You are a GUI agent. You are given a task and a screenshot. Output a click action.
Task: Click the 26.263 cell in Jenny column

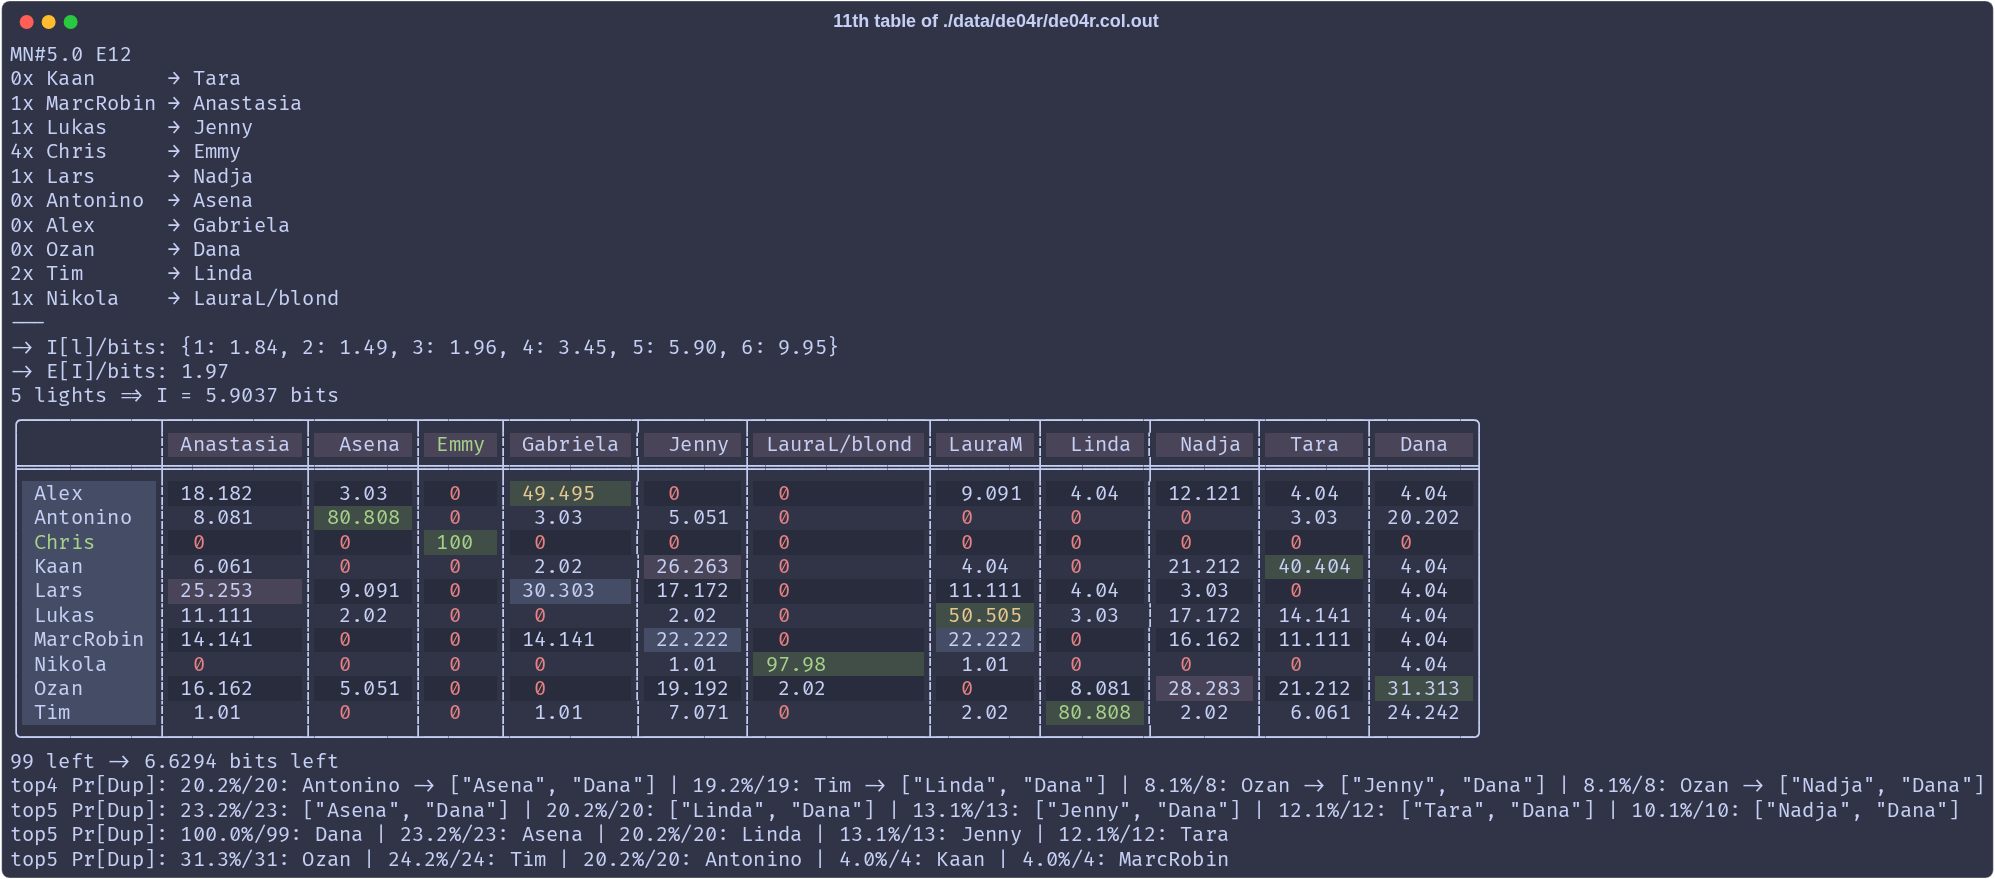coord(692,566)
